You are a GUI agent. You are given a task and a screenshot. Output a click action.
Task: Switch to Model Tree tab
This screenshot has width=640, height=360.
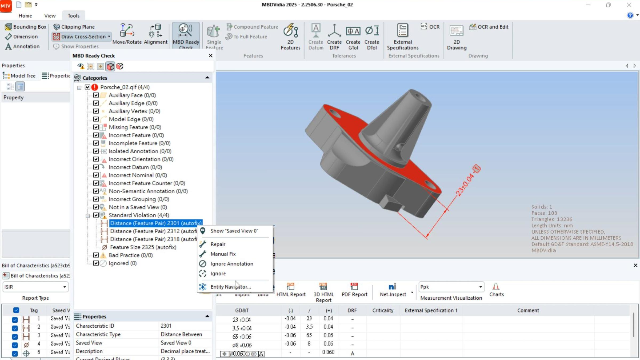tap(20, 76)
